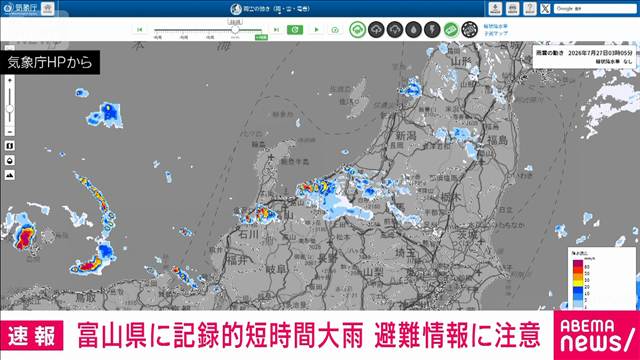The height and width of the screenshot is (360, 640).
Task: Select the second dark cloud icon
Action: tap(376, 29)
